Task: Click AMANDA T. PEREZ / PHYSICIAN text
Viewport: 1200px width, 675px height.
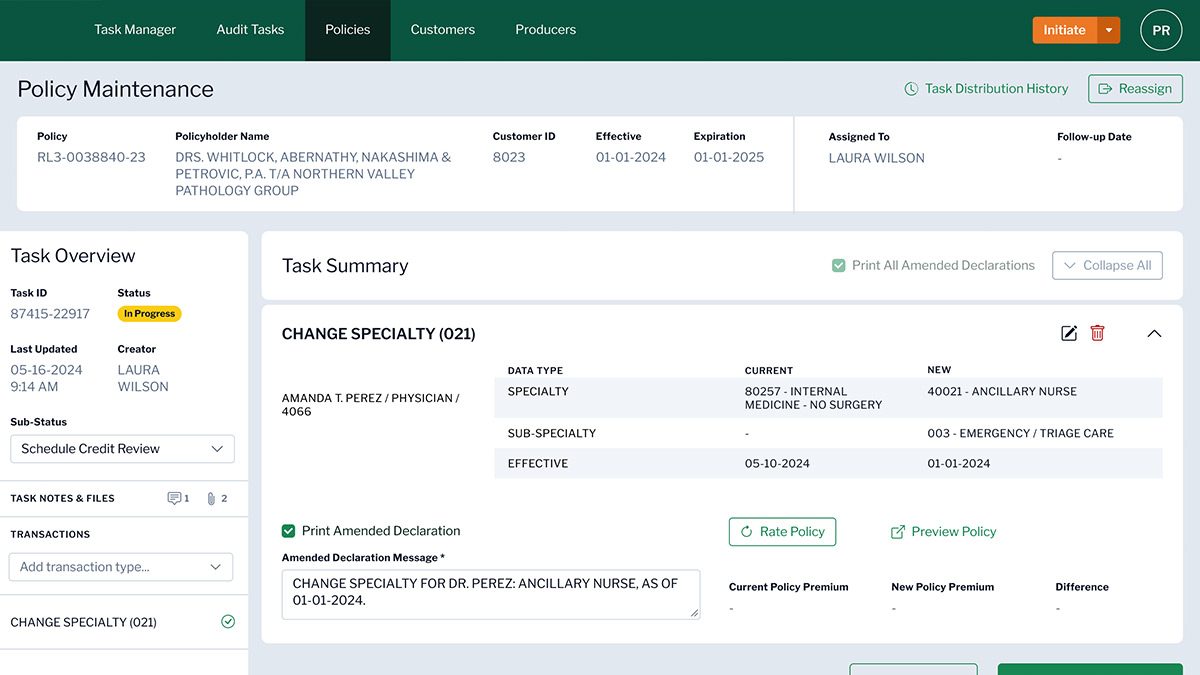Action: (x=371, y=404)
